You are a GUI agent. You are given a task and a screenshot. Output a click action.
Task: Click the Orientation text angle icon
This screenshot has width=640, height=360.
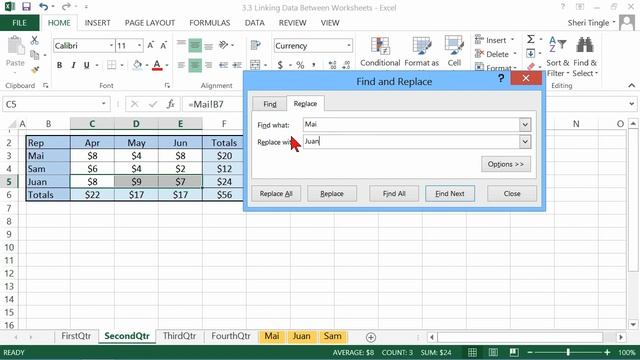(x=223, y=45)
